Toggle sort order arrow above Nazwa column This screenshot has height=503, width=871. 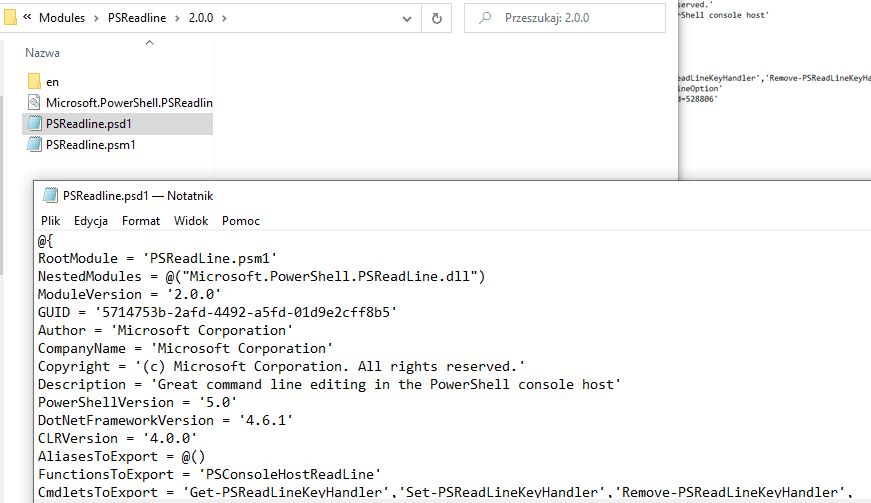[149, 42]
